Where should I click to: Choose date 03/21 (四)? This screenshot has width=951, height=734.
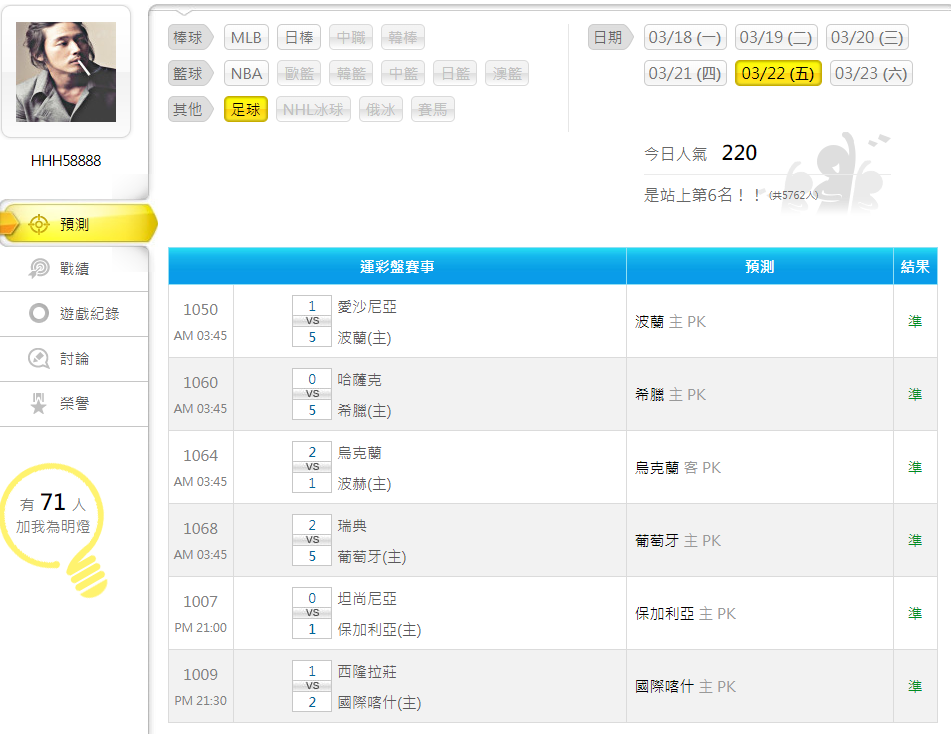coord(685,73)
